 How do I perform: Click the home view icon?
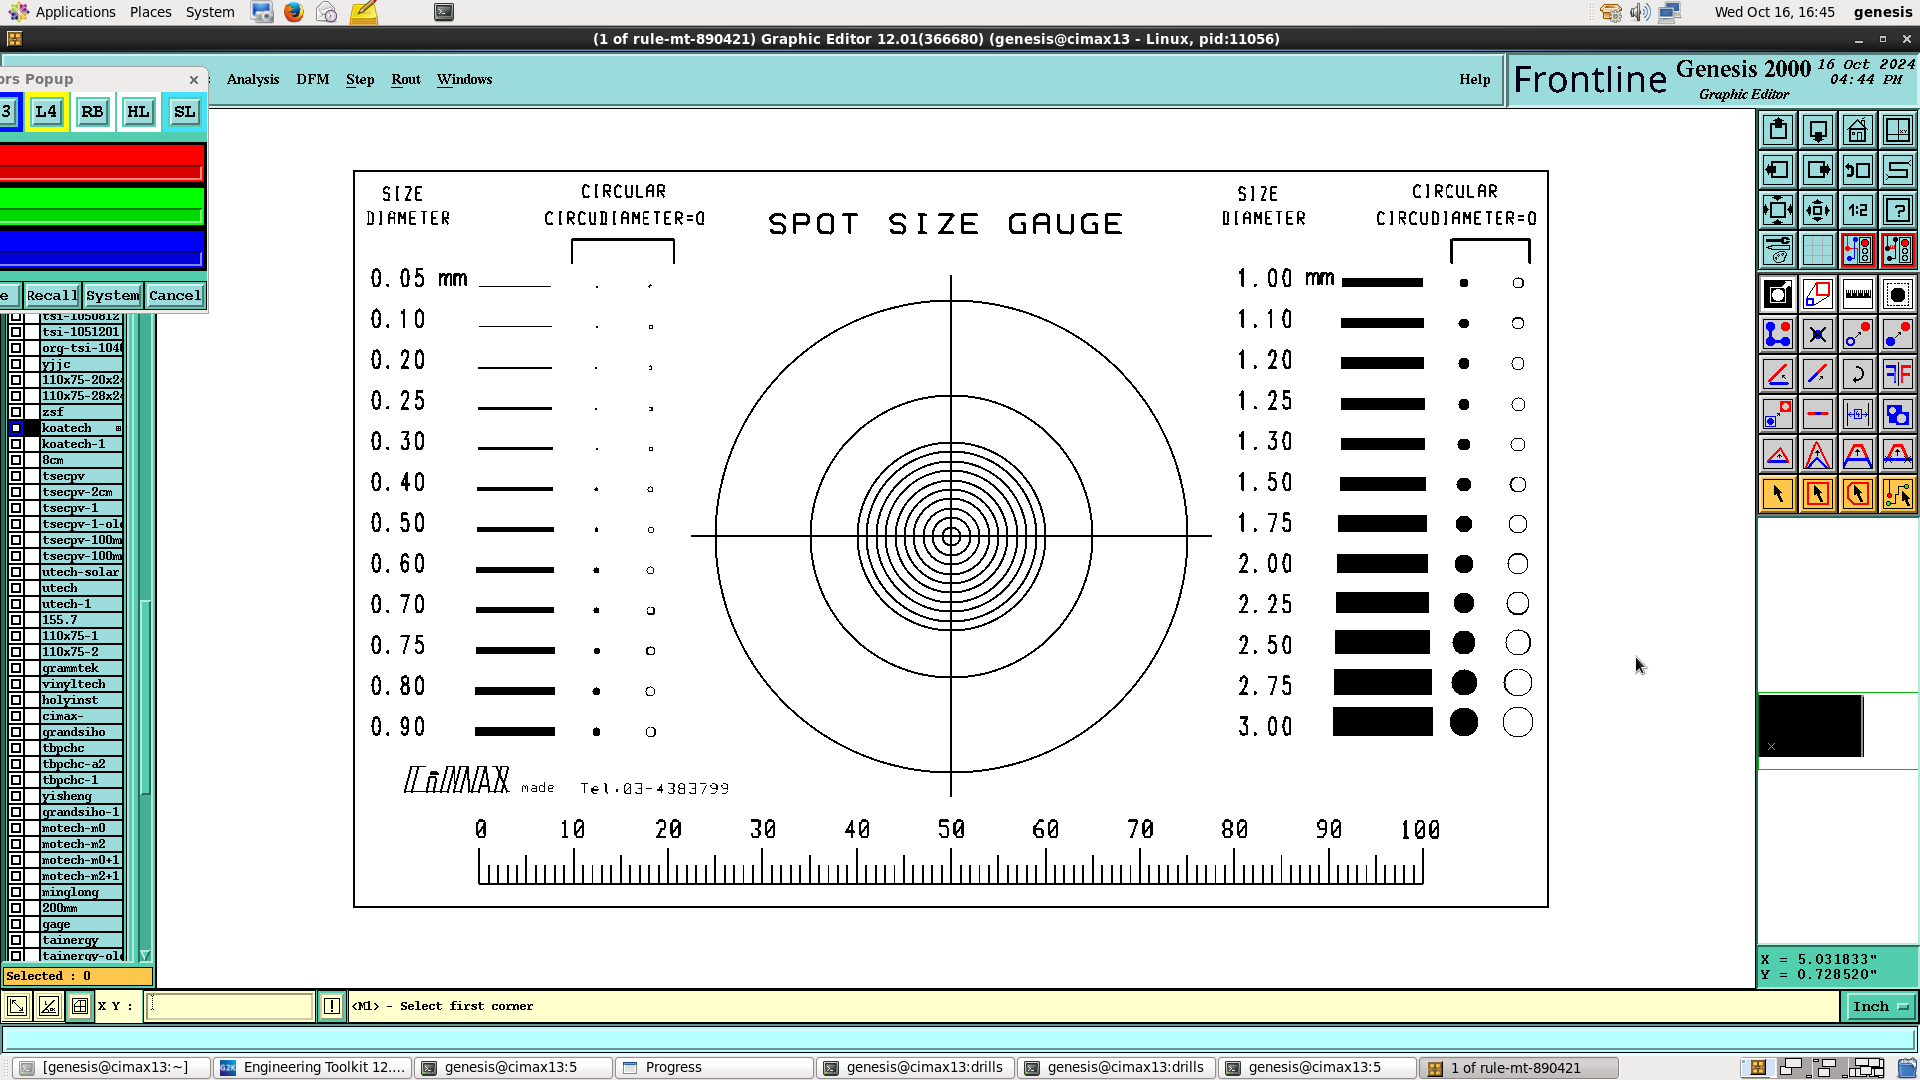(x=1858, y=130)
